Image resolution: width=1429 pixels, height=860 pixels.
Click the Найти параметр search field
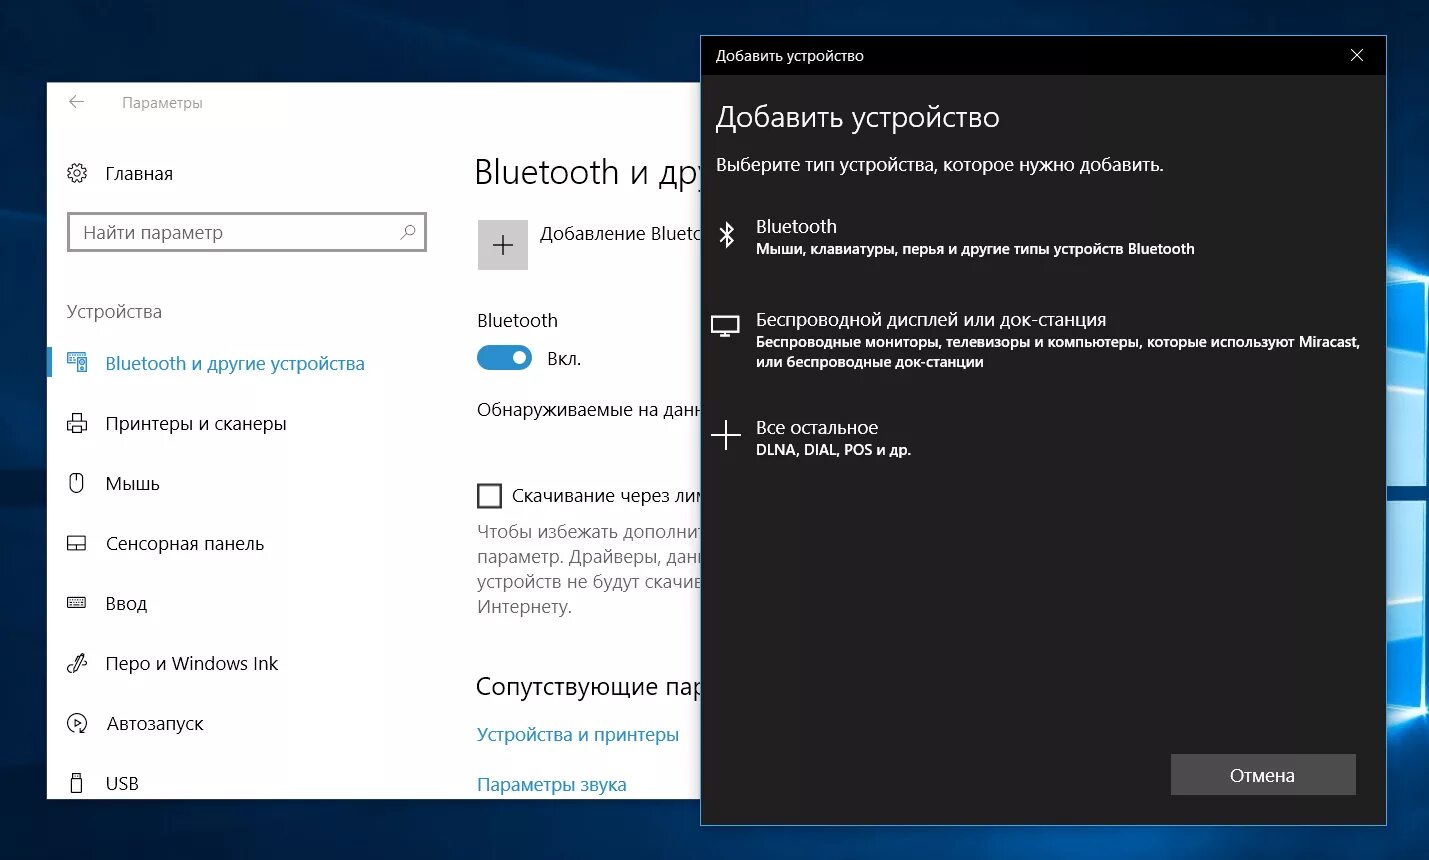click(x=247, y=232)
